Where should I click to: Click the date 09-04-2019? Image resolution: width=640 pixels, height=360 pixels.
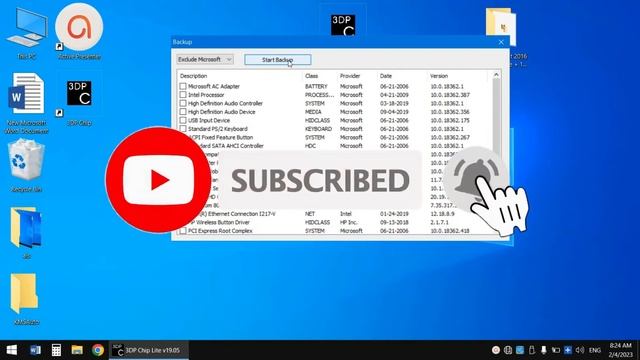pos(394,112)
